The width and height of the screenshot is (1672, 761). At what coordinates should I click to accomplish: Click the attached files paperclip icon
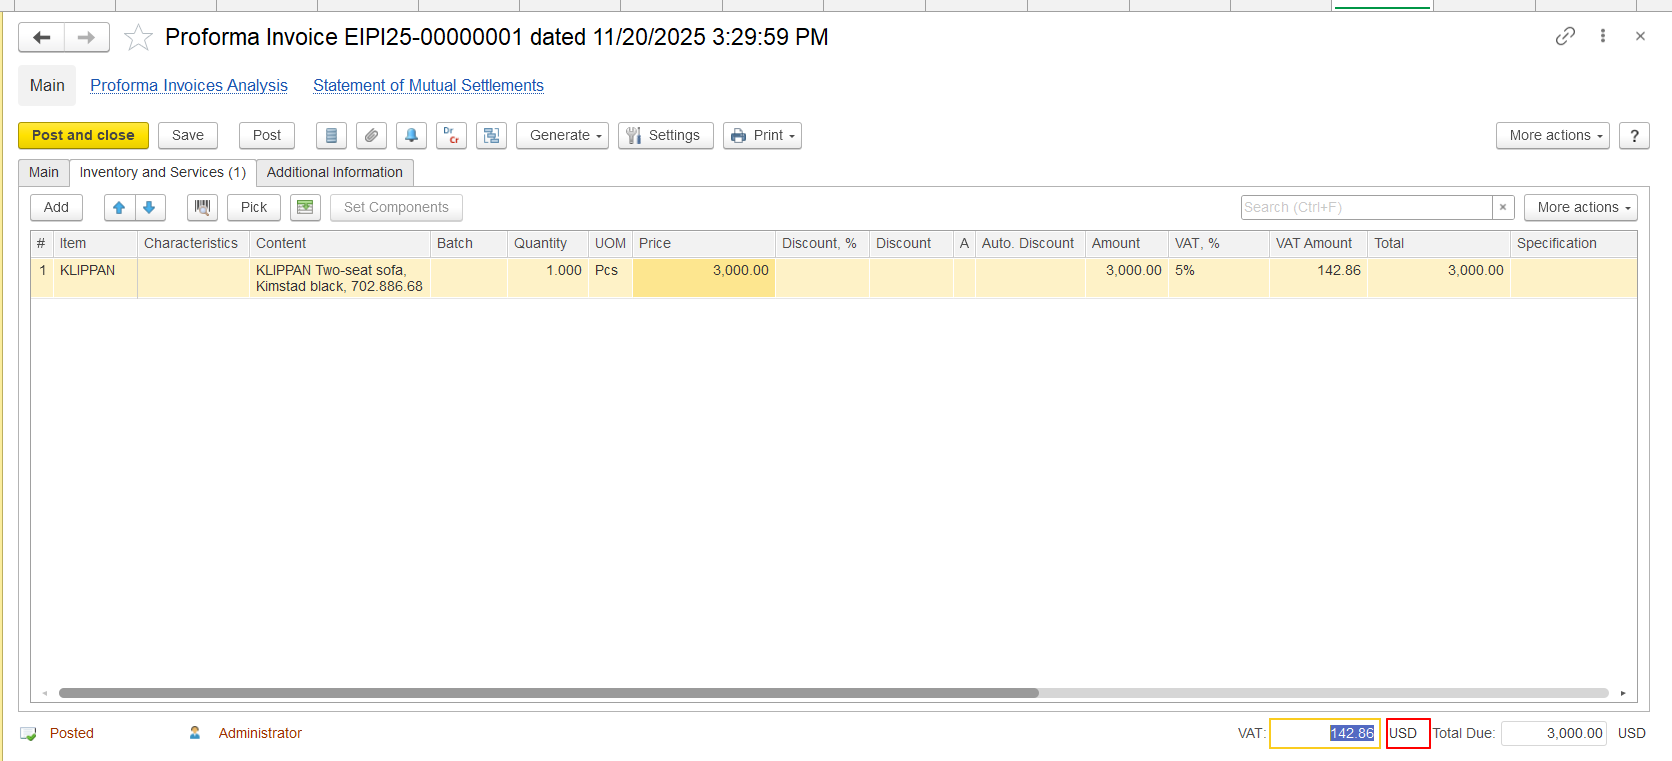click(371, 136)
